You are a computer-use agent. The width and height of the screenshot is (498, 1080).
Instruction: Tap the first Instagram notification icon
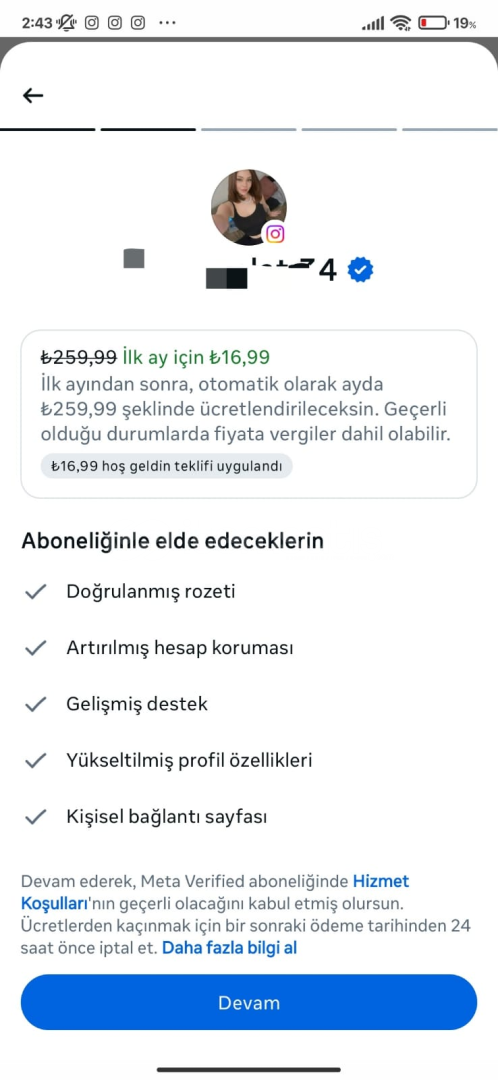tap(92, 23)
